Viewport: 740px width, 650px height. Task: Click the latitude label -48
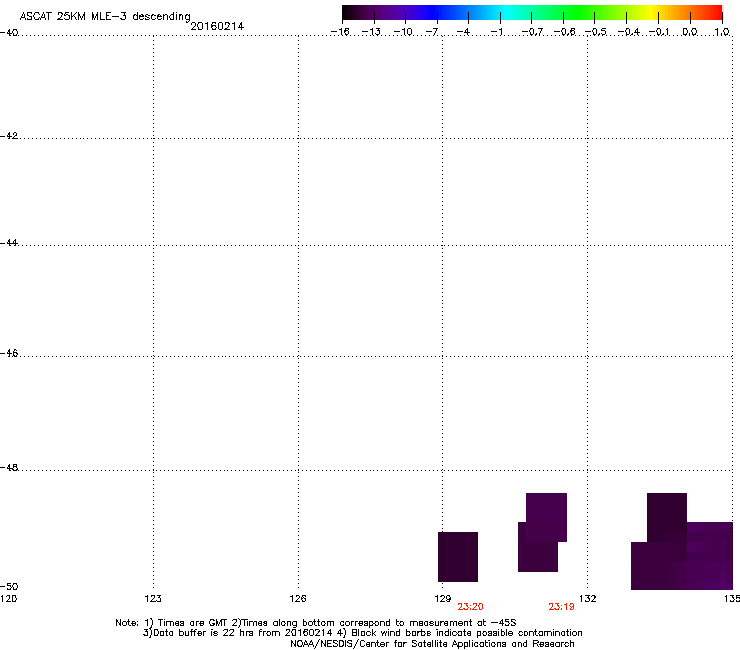coord(9,468)
